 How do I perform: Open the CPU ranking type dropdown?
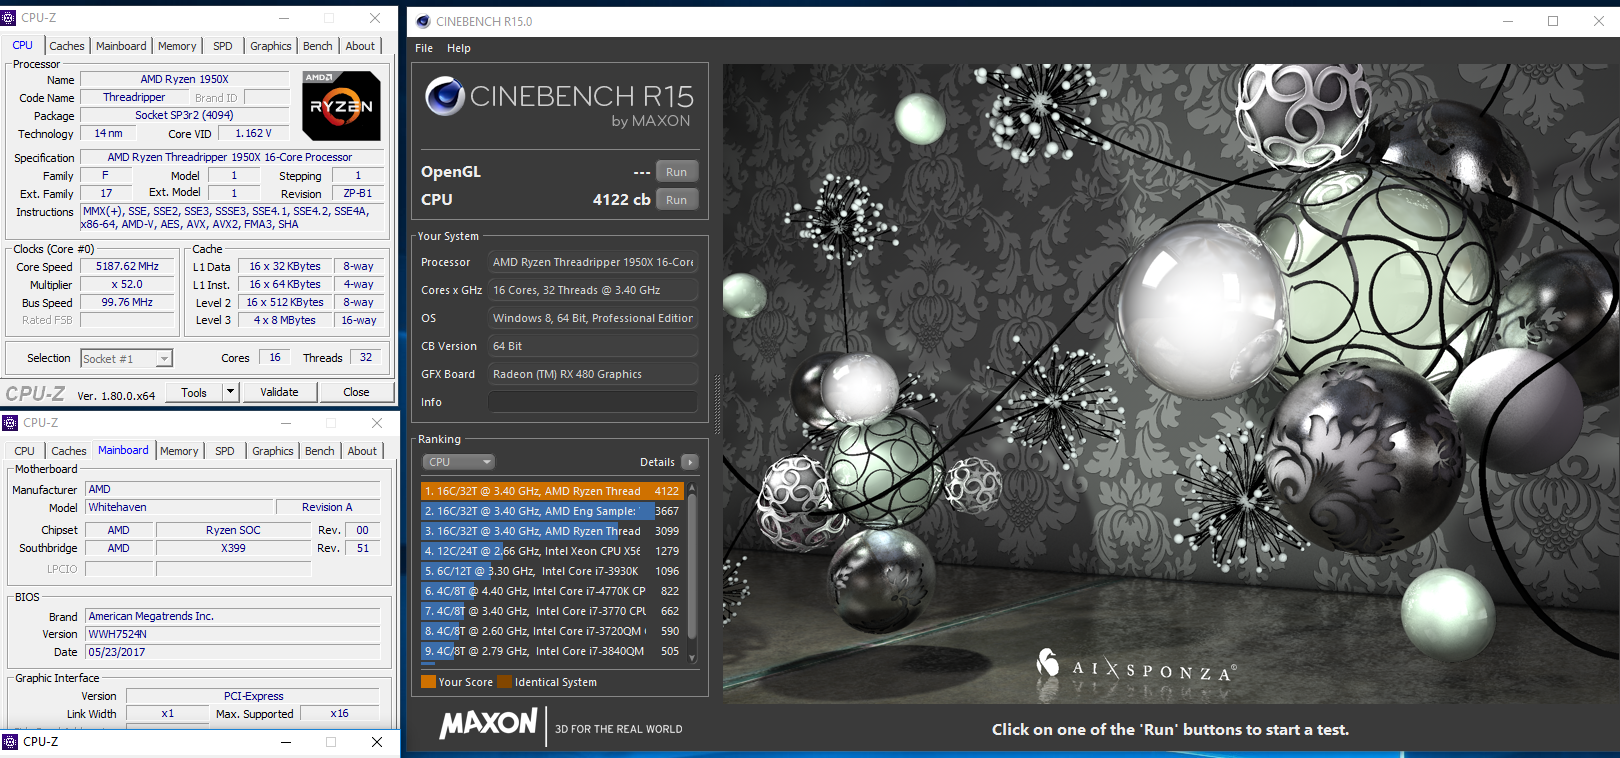(459, 462)
